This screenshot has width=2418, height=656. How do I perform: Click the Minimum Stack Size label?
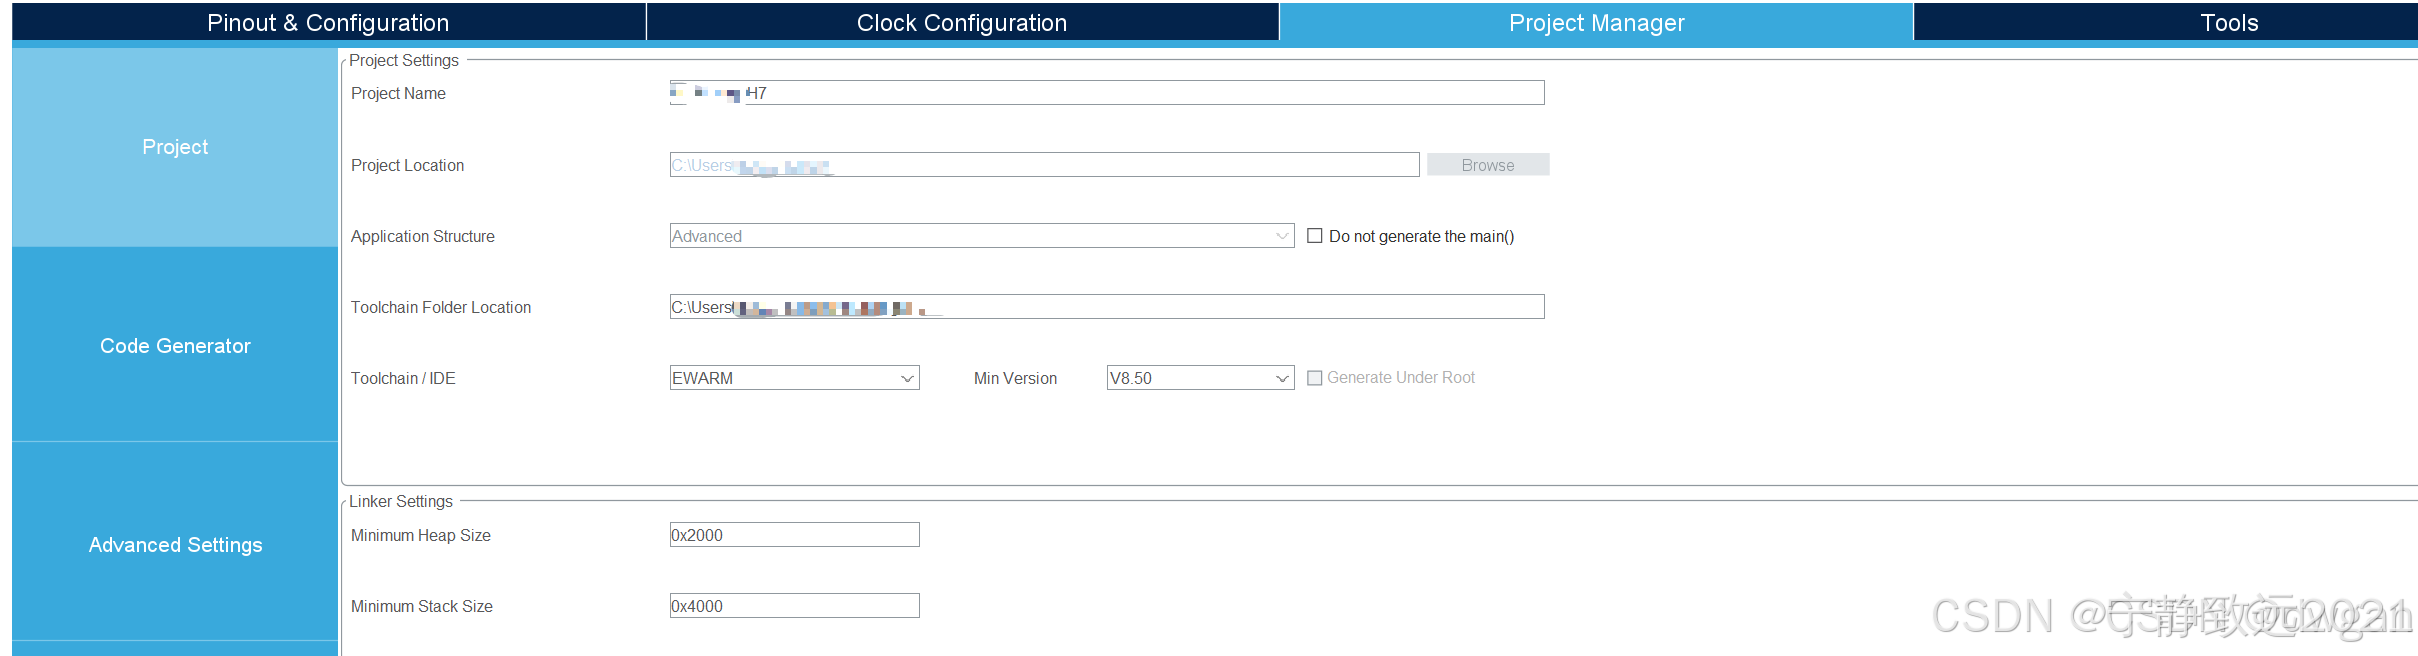(422, 606)
